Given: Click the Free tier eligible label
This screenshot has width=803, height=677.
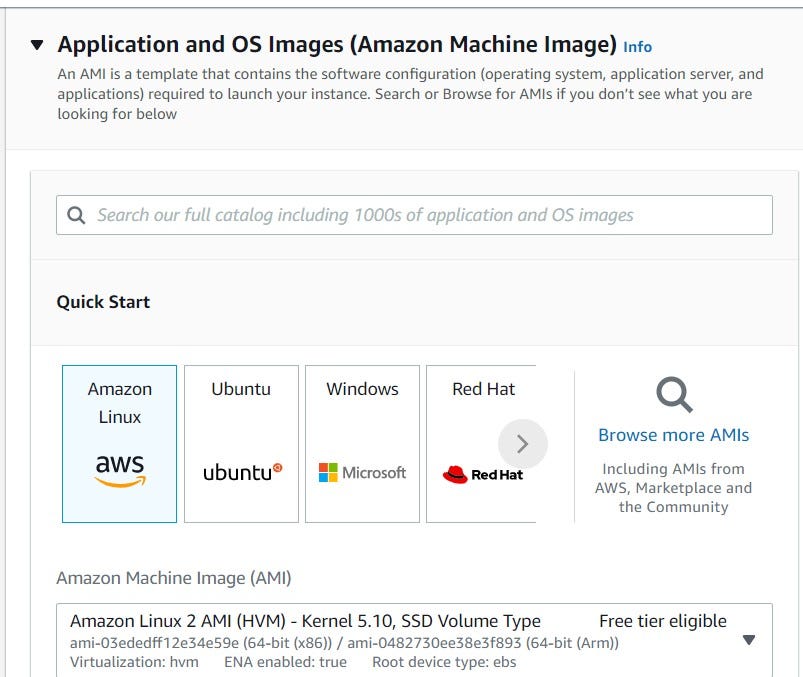Looking at the screenshot, I should pyautogui.click(x=662, y=621).
